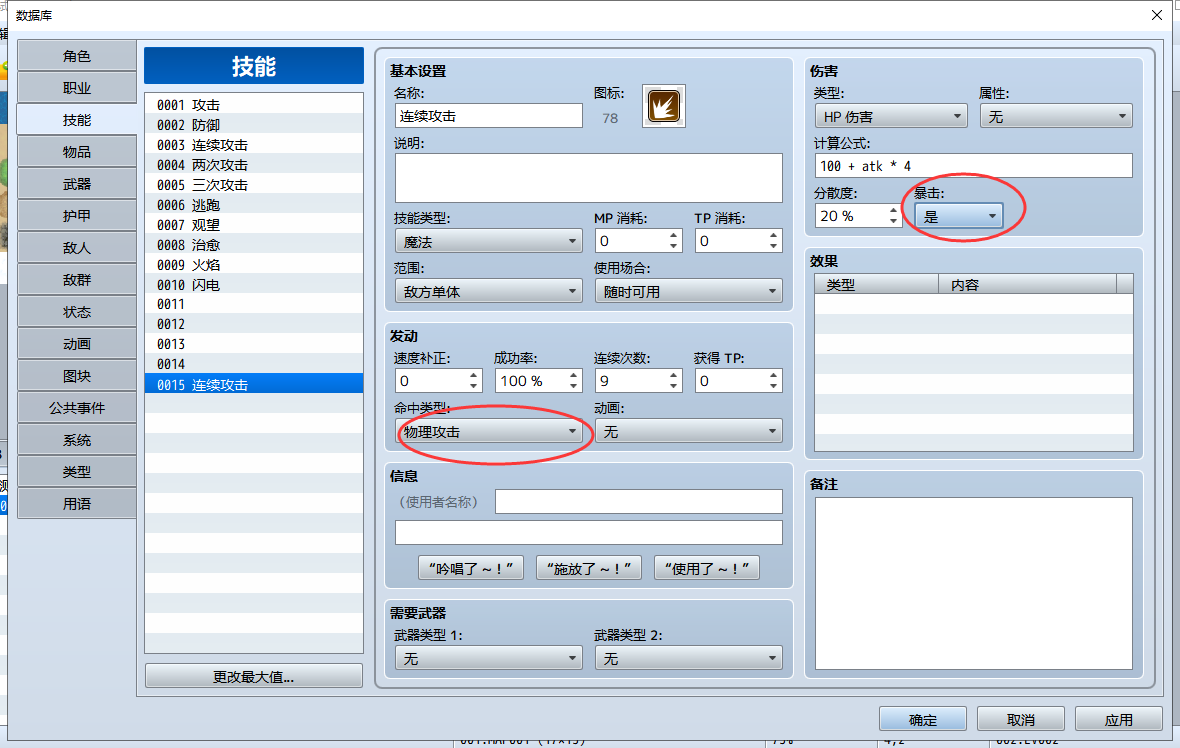The image size is (1180, 748).
Task: Select the 状态 tab
Action: click(x=77, y=312)
